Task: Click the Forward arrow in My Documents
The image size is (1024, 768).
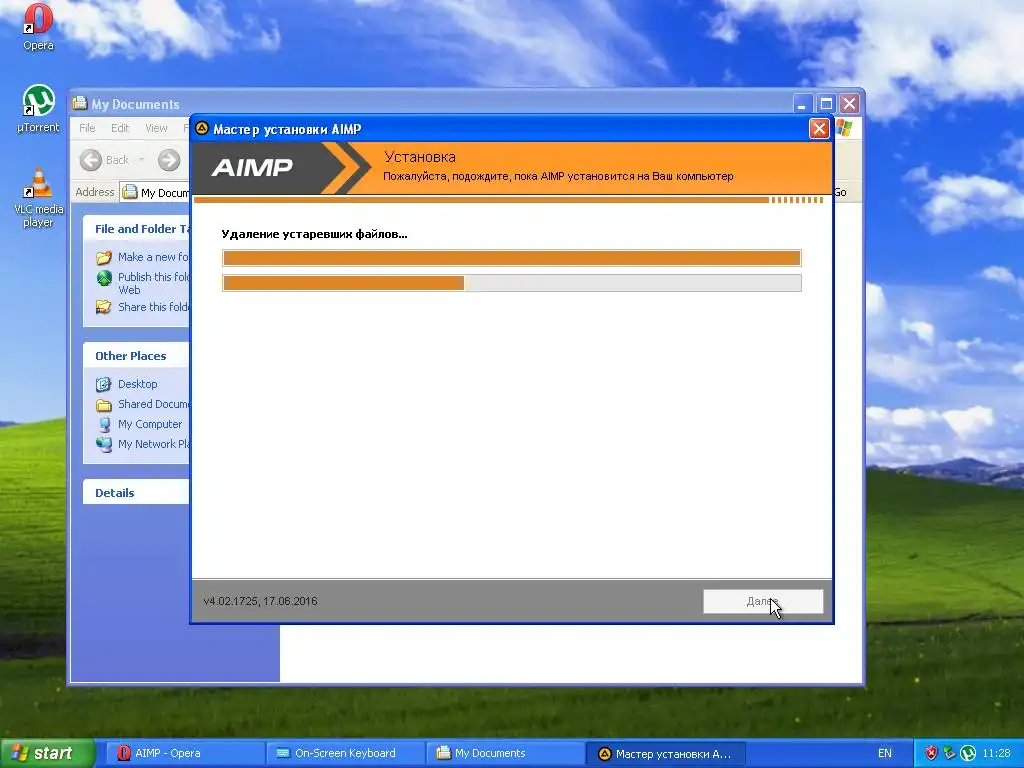Action: (168, 160)
